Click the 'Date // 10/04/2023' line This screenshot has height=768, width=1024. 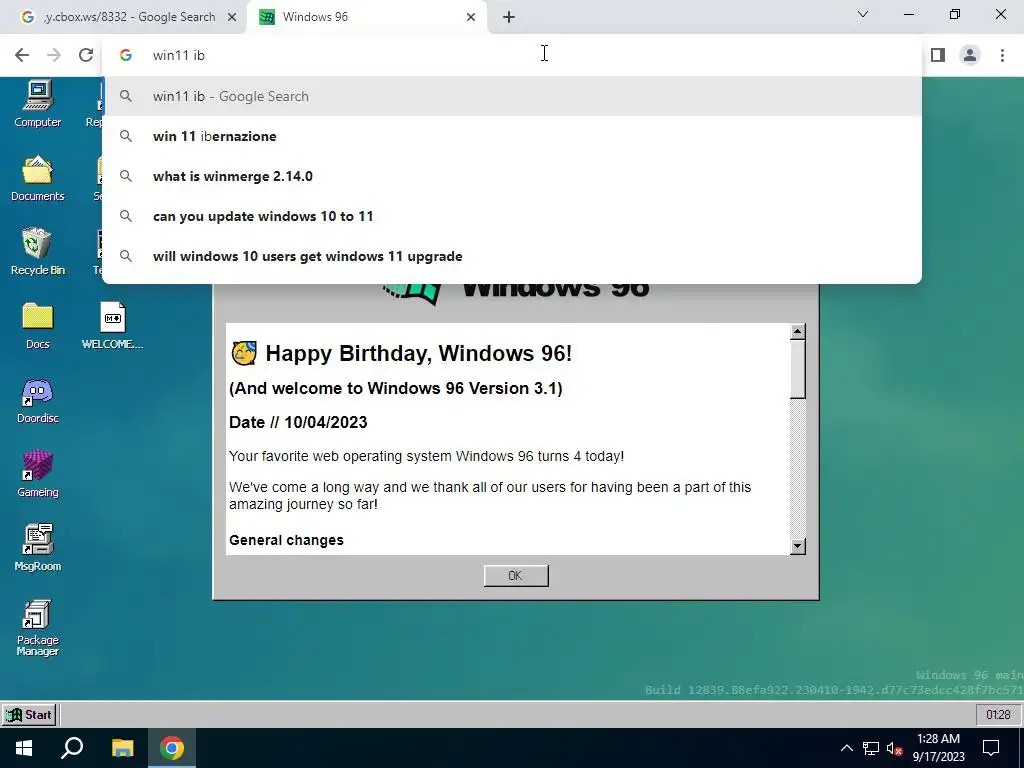point(298,423)
